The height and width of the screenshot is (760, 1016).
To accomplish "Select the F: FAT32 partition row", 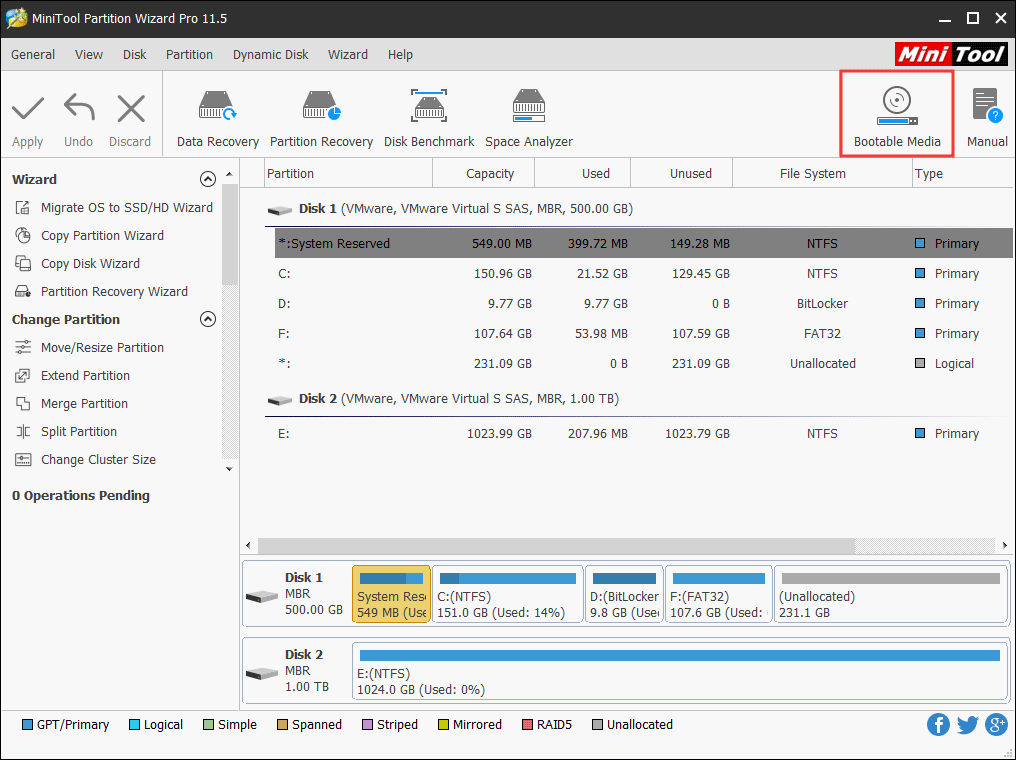I will coord(643,334).
